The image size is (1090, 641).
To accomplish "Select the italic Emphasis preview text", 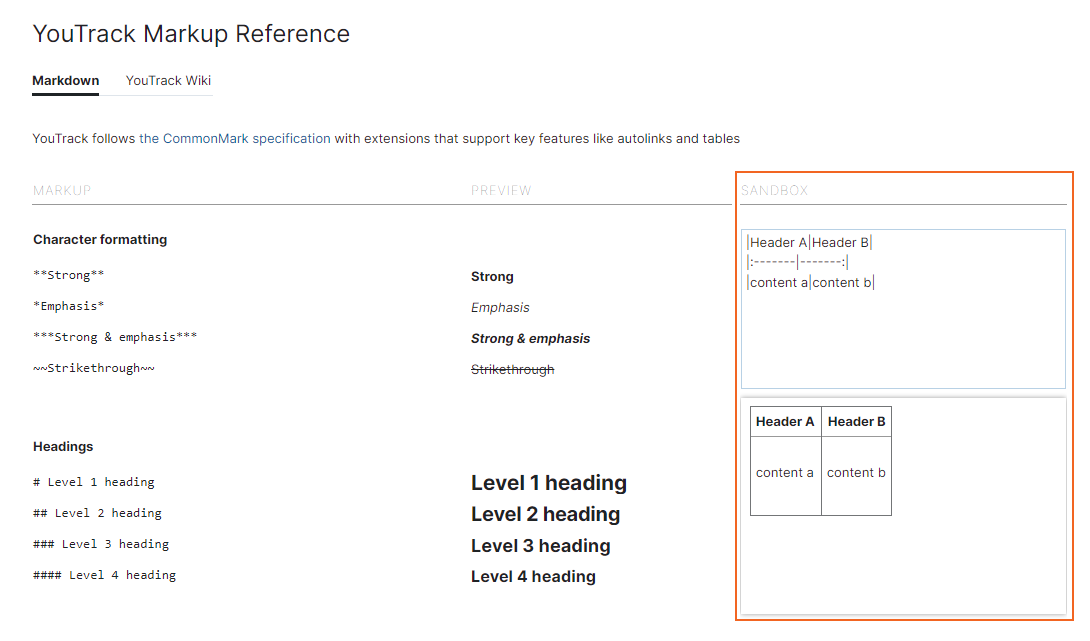I will pyautogui.click(x=500, y=307).
